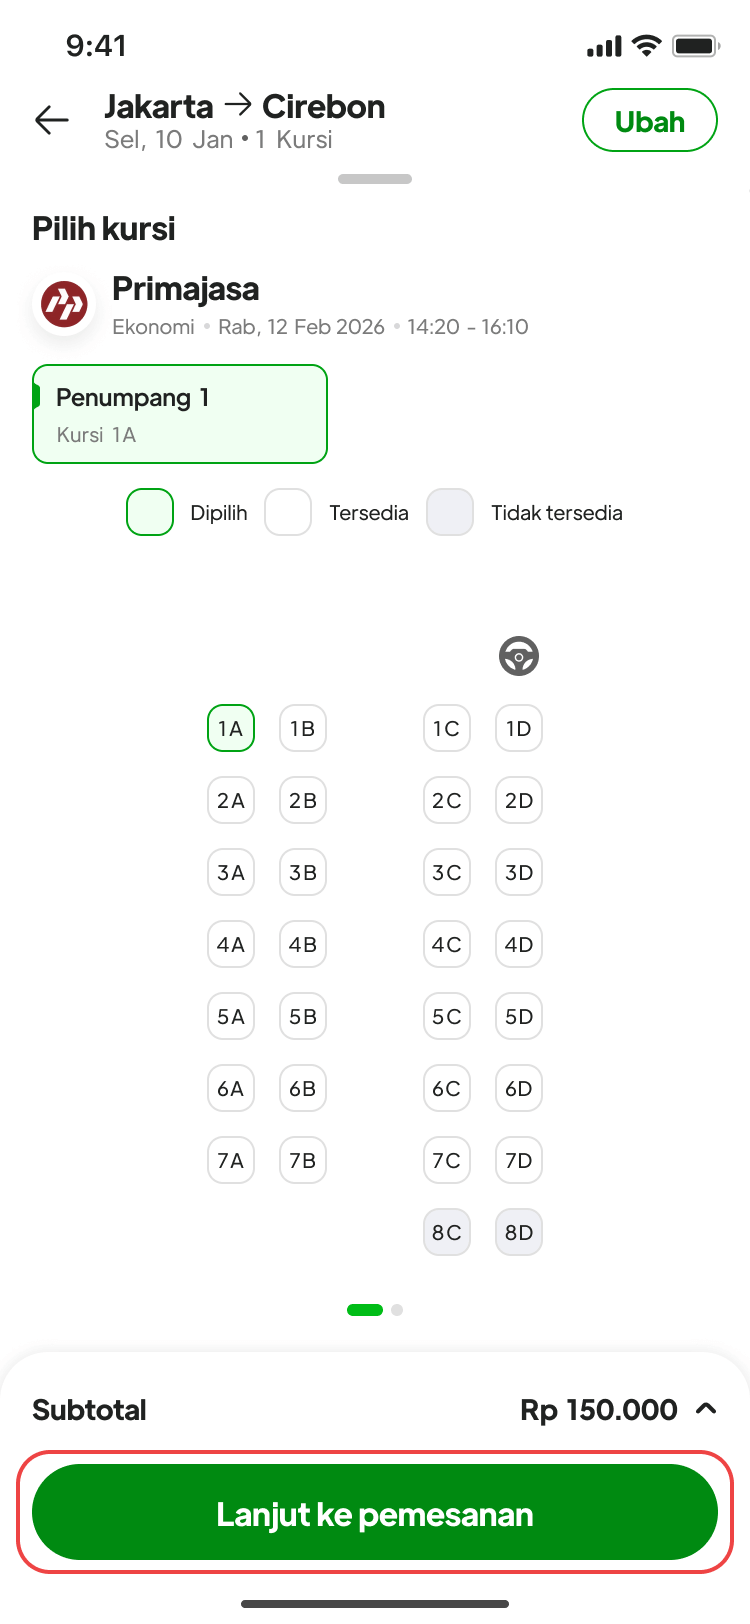Tap the battery status icon

696,46
